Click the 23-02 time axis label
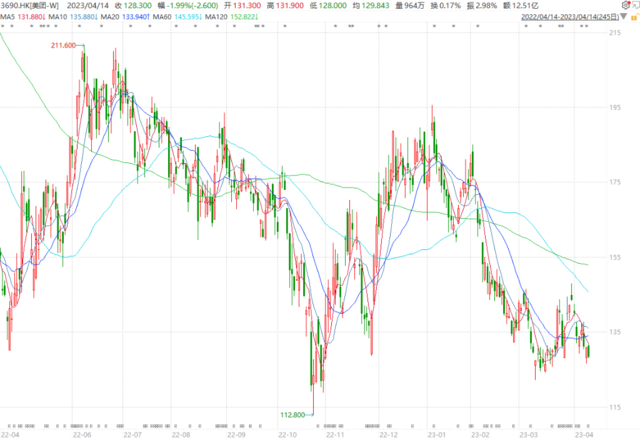The height and width of the screenshot is (438, 640). tap(480, 434)
